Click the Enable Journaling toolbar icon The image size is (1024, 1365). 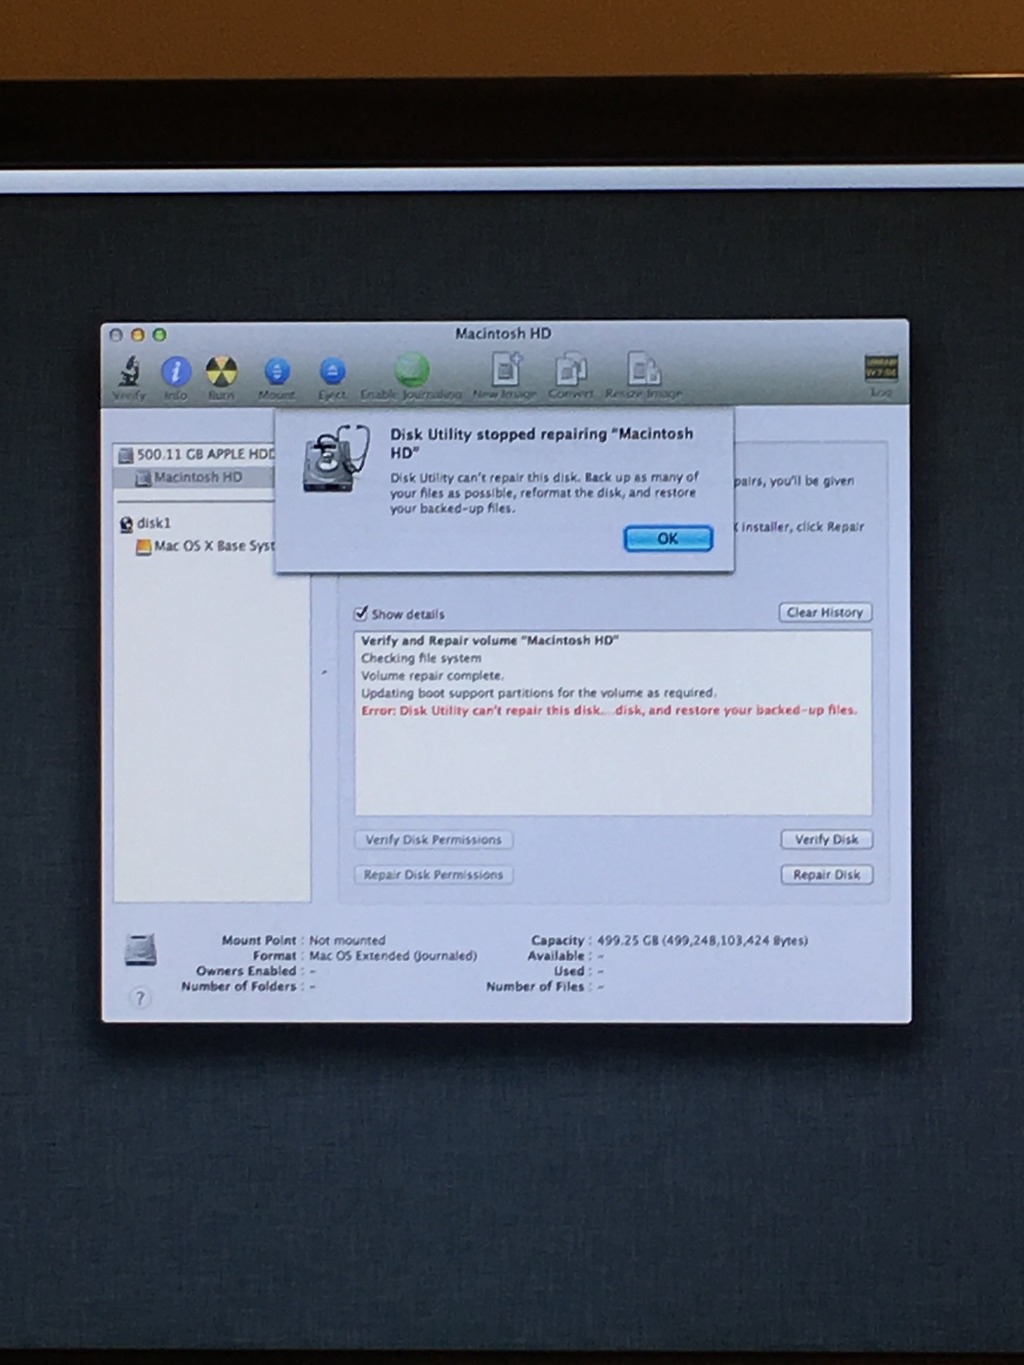point(411,371)
